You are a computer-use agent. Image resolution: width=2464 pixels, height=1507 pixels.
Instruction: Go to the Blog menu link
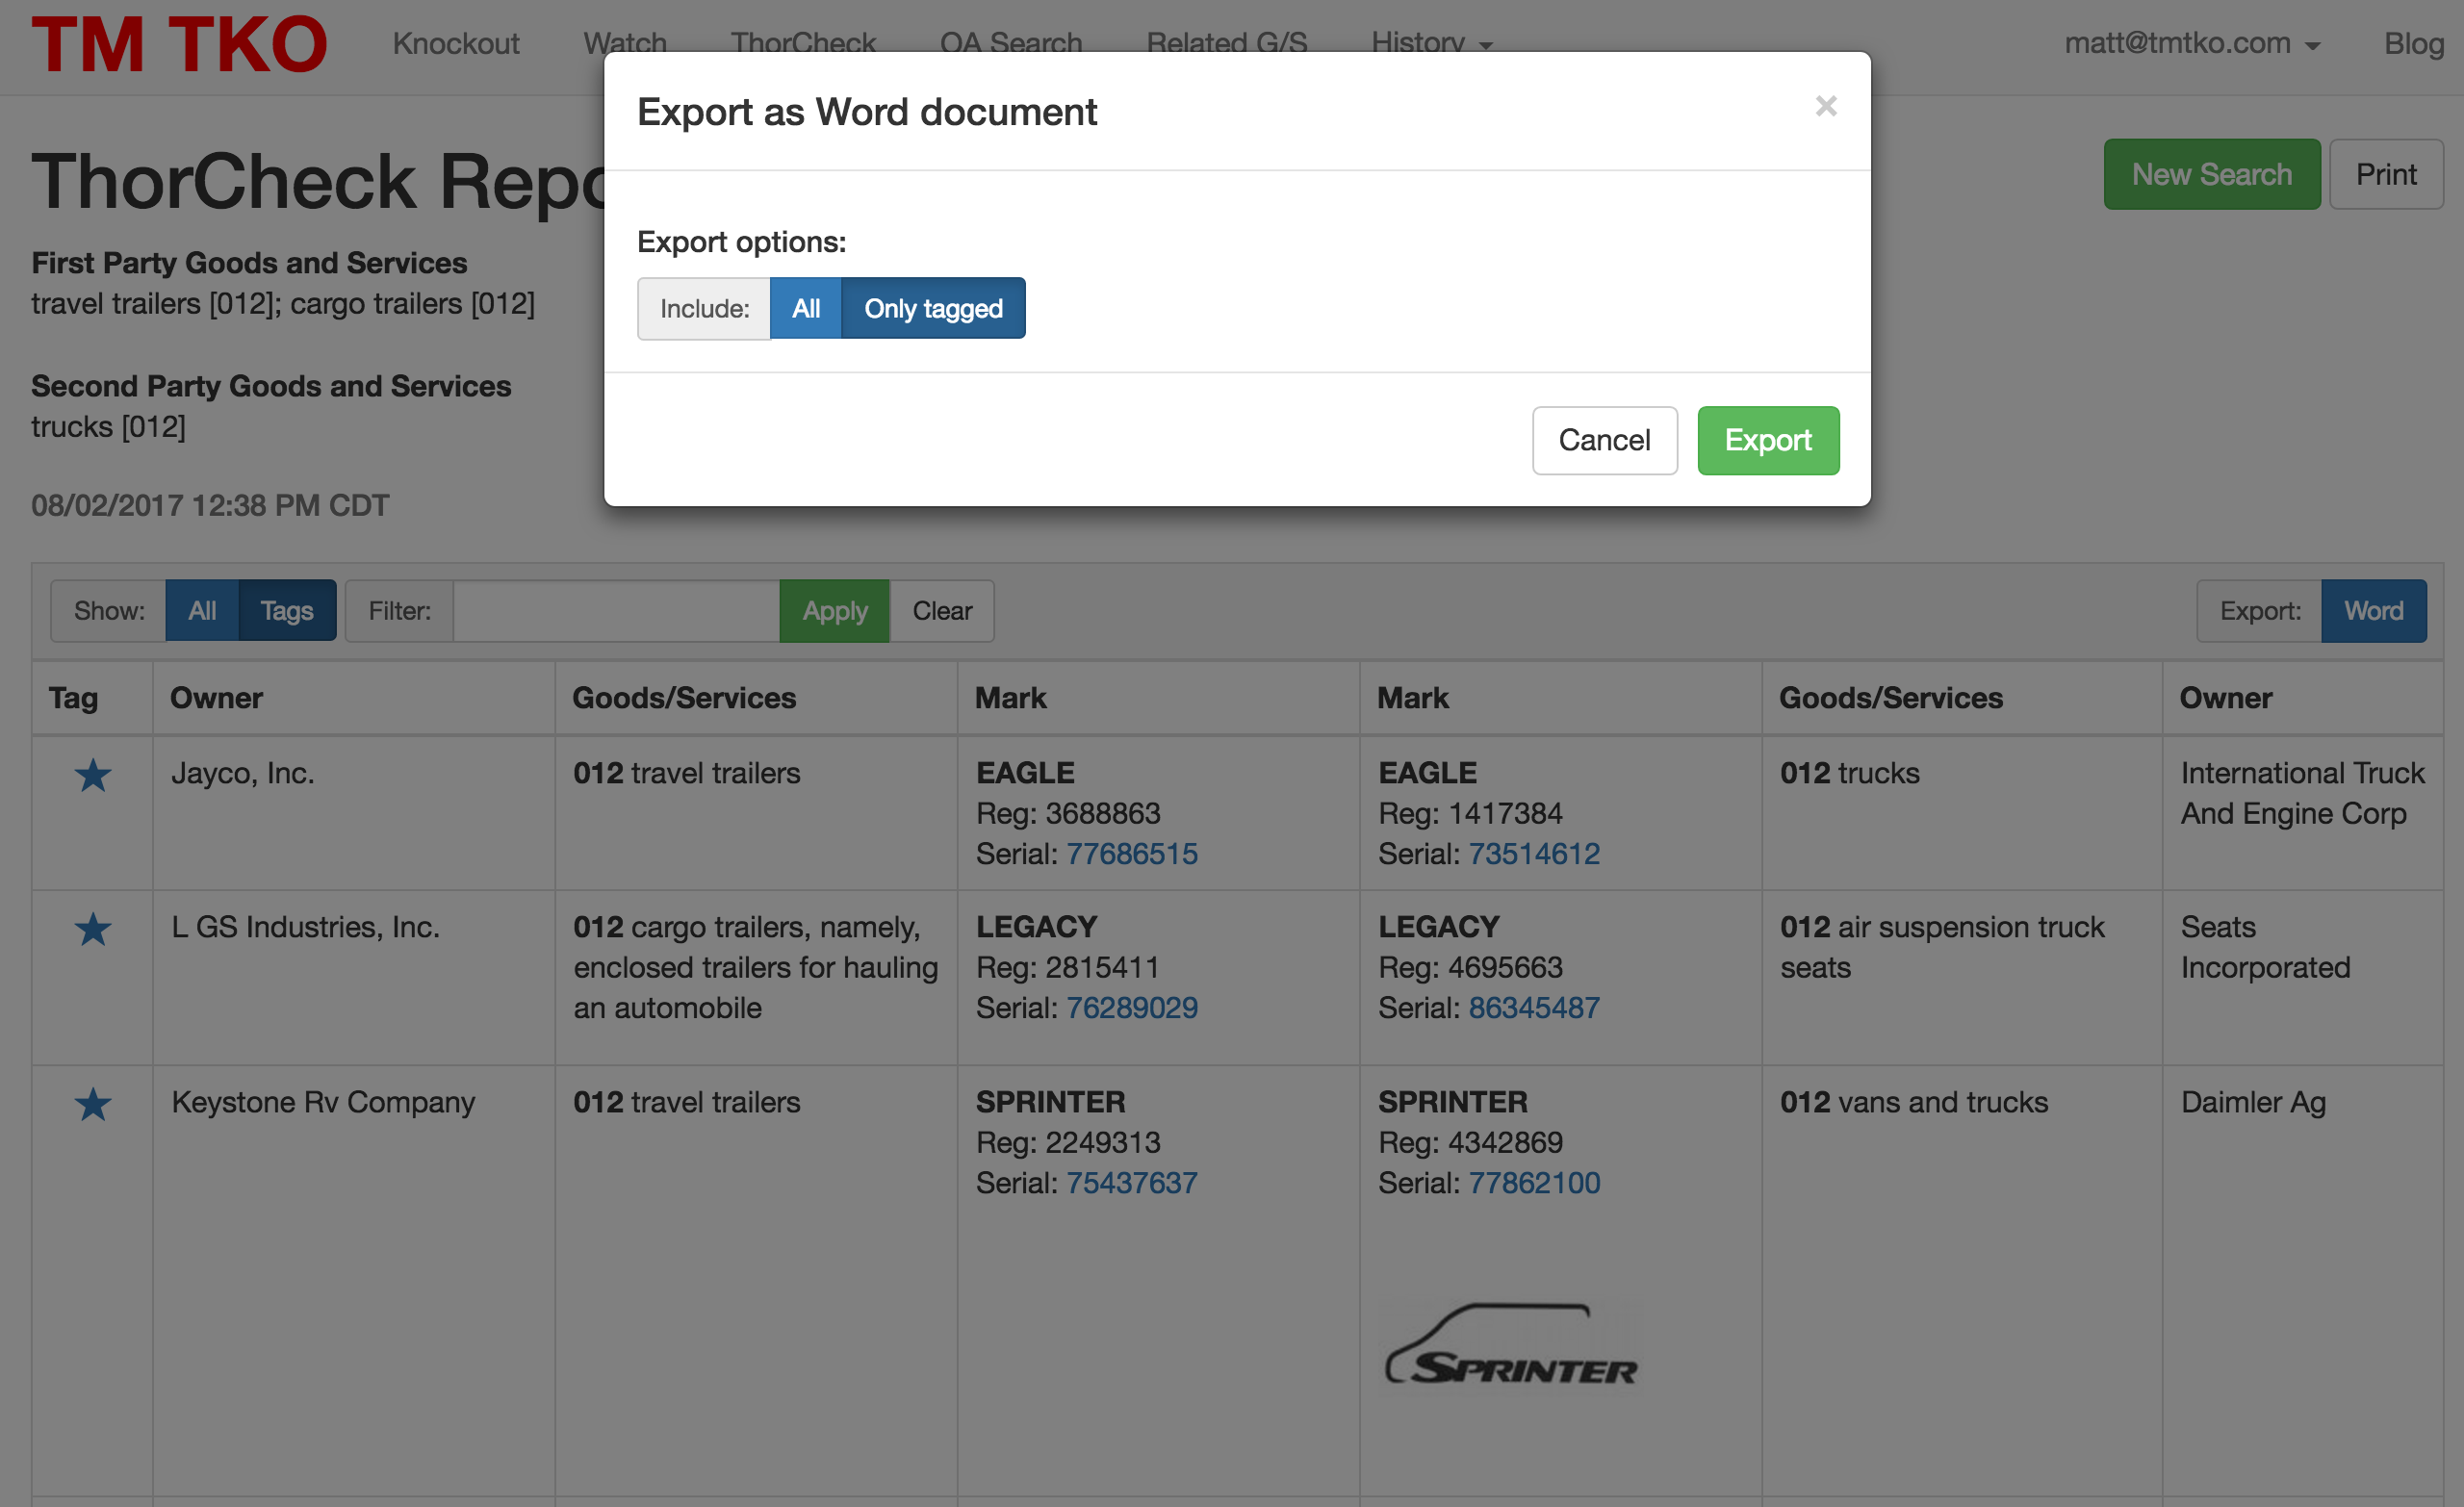pyautogui.click(x=2413, y=43)
